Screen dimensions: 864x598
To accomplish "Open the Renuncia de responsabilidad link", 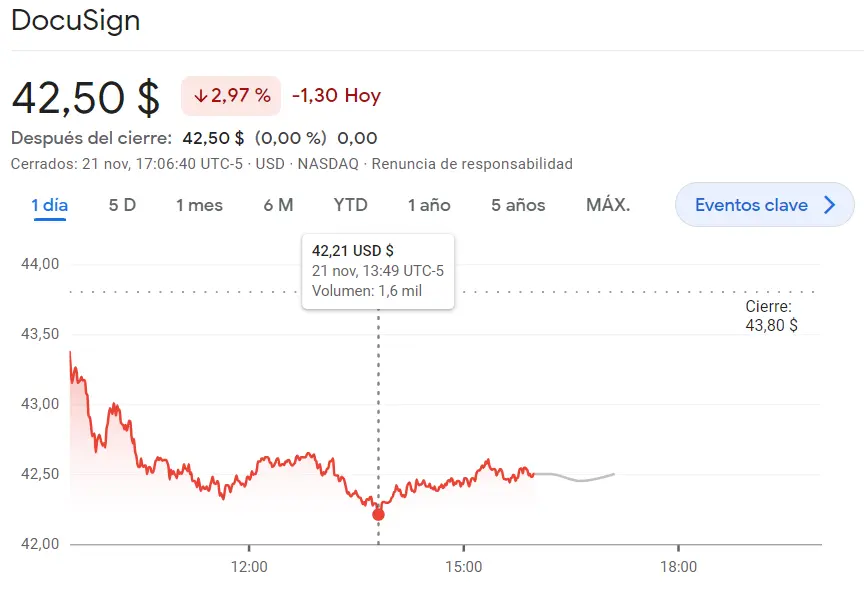I will pyautogui.click(x=472, y=164).
